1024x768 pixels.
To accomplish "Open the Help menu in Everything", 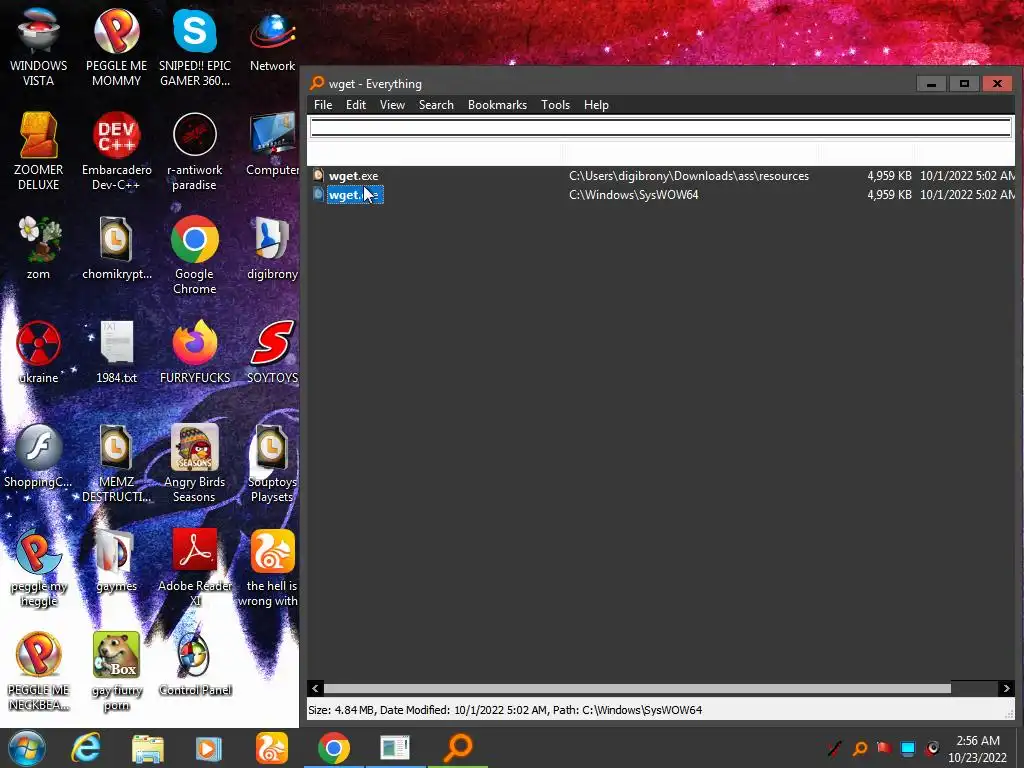I will tap(596, 105).
